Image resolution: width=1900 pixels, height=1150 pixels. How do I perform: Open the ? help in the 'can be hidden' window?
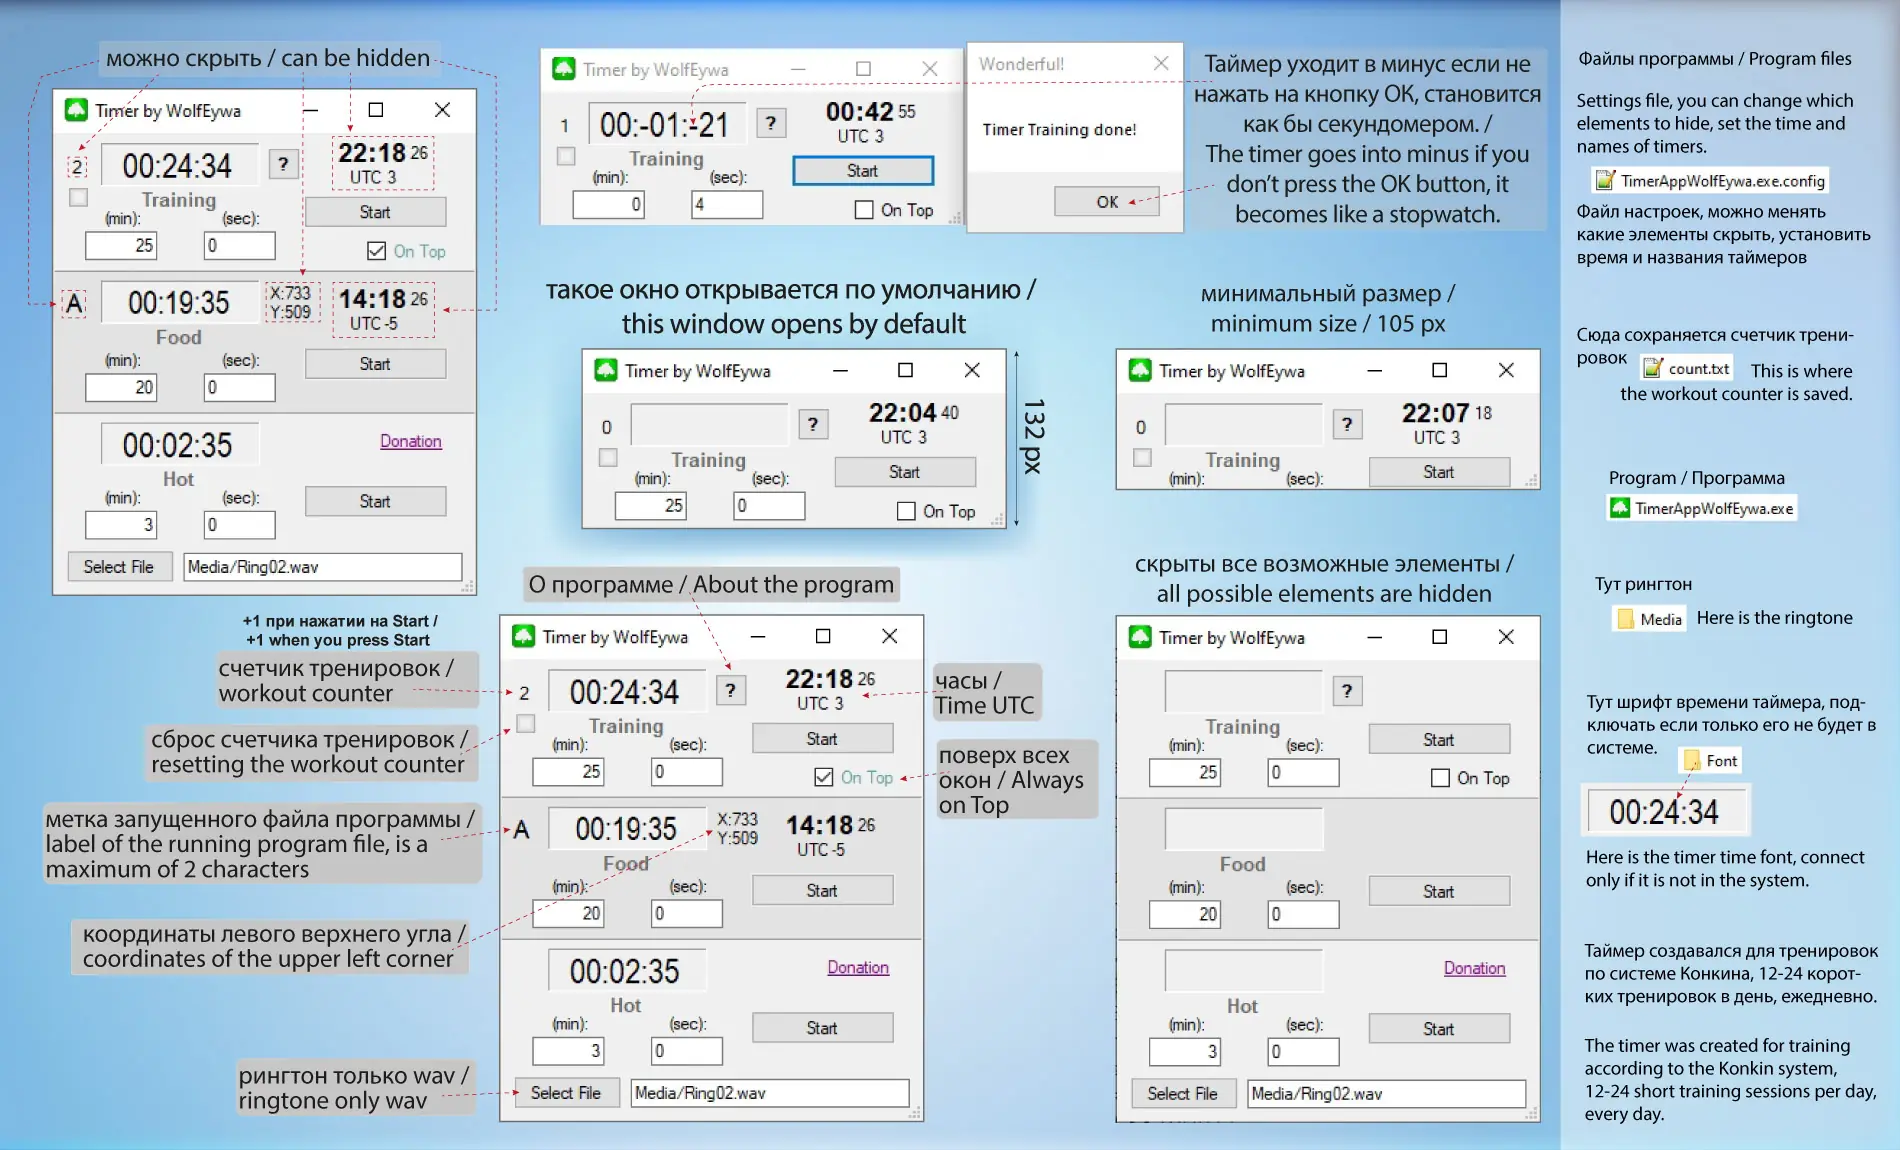coord(283,164)
